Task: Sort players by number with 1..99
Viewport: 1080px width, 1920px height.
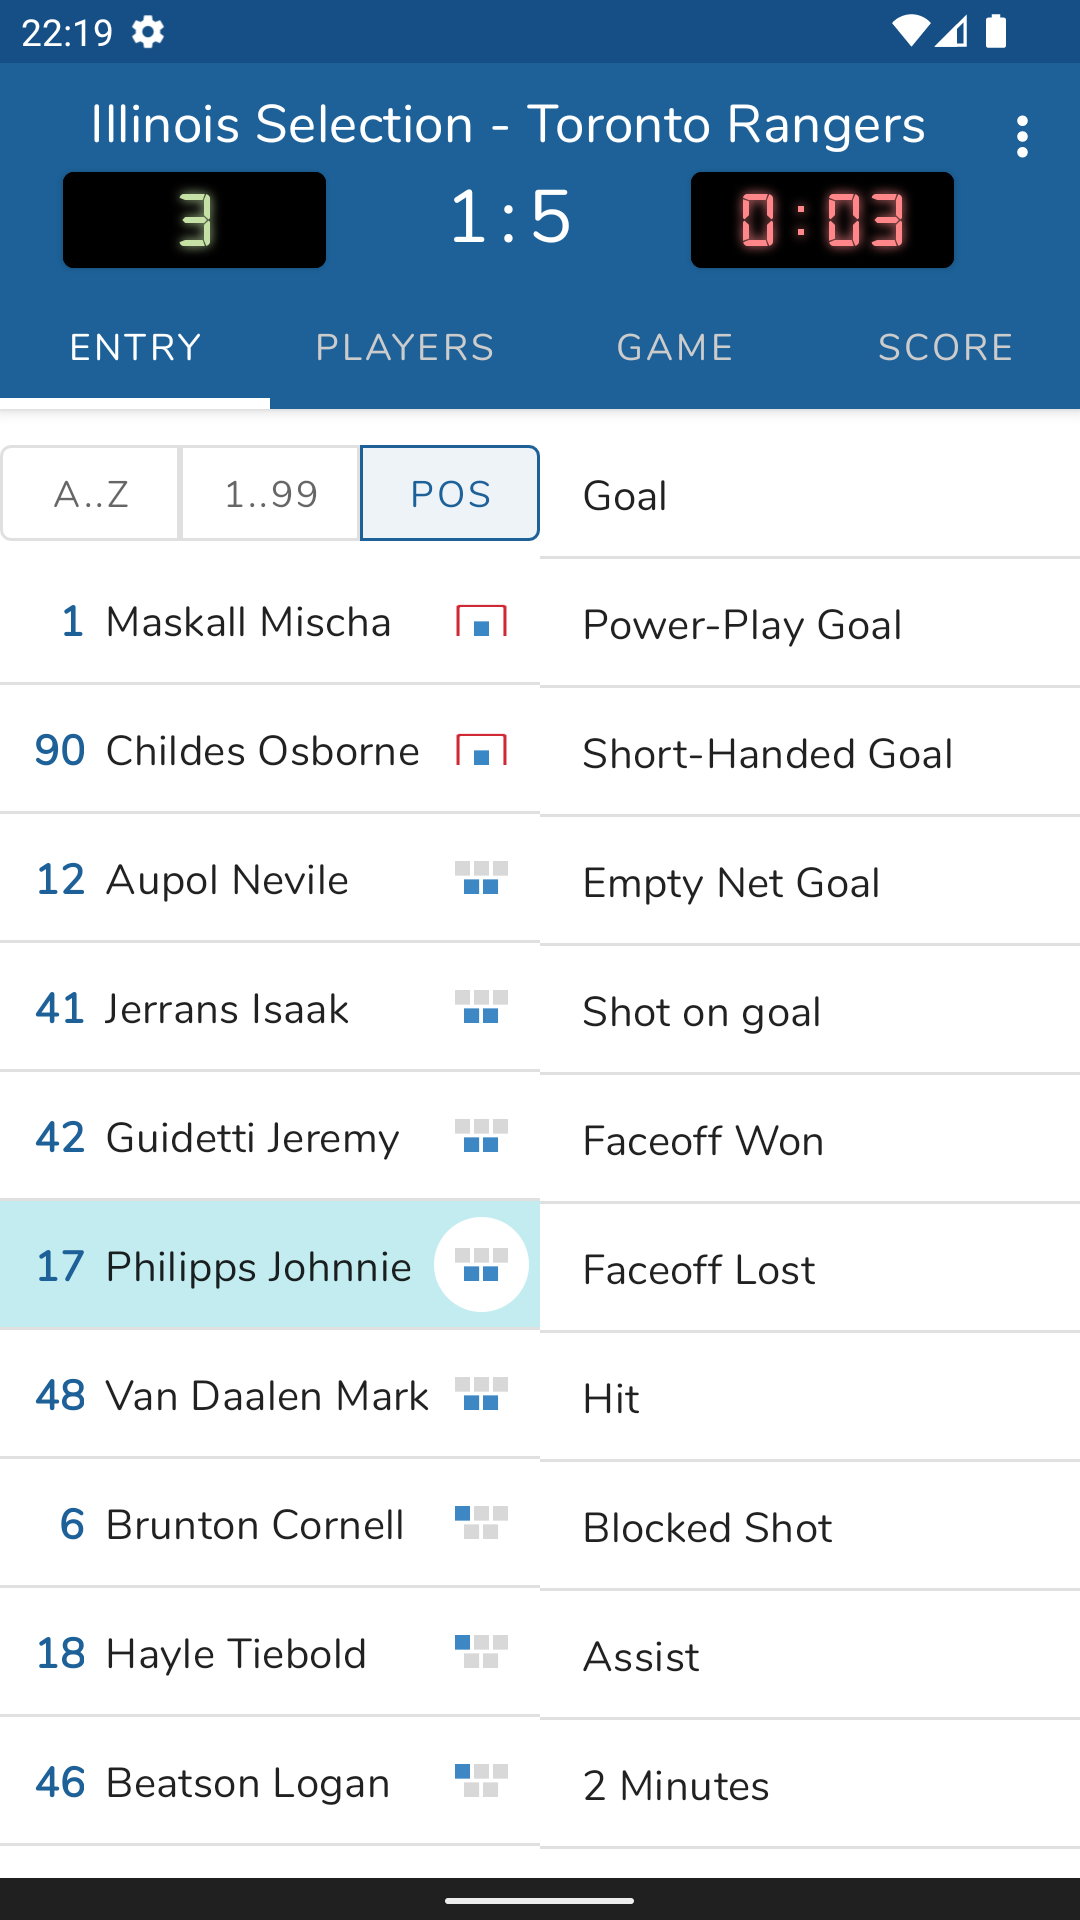Action: tap(270, 494)
